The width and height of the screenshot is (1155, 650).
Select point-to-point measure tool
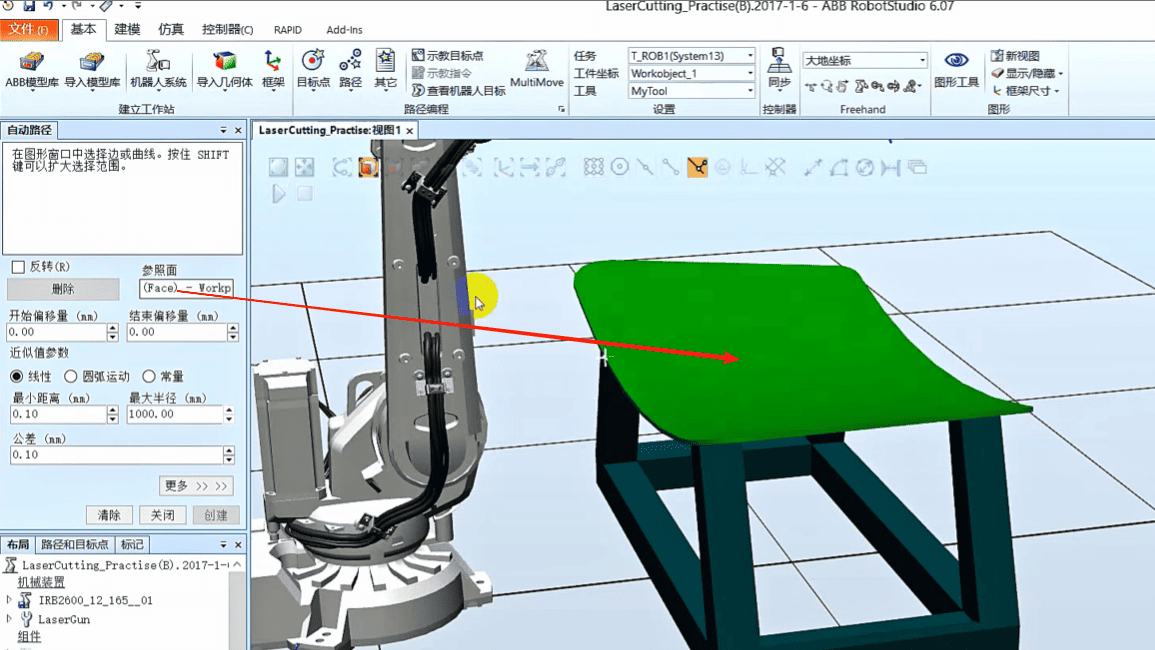click(812, 167)
